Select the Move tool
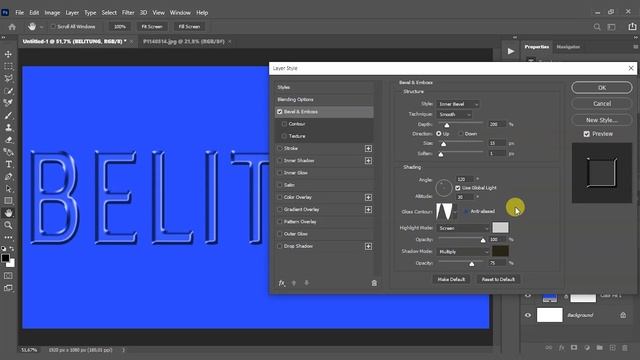640x360 pixels. 8,54
